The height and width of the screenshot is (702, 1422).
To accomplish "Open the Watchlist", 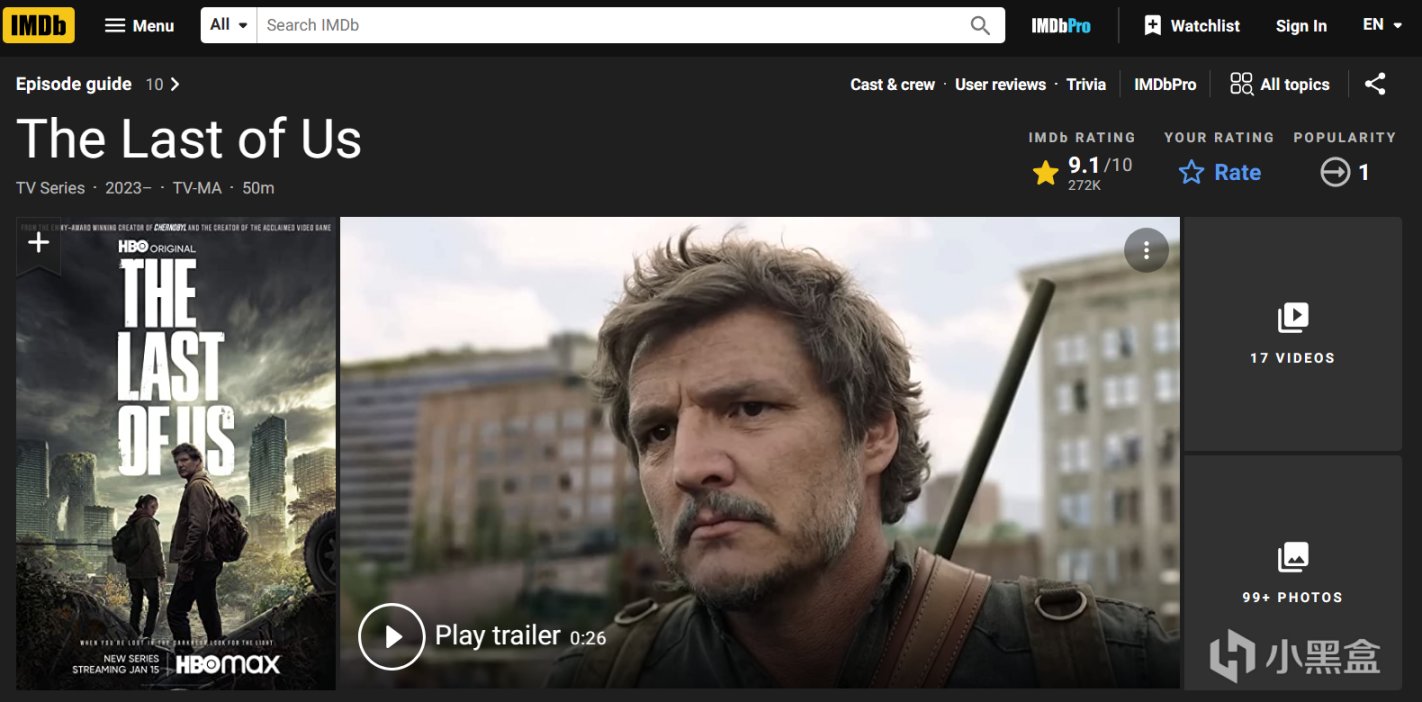I will 1192,26.
